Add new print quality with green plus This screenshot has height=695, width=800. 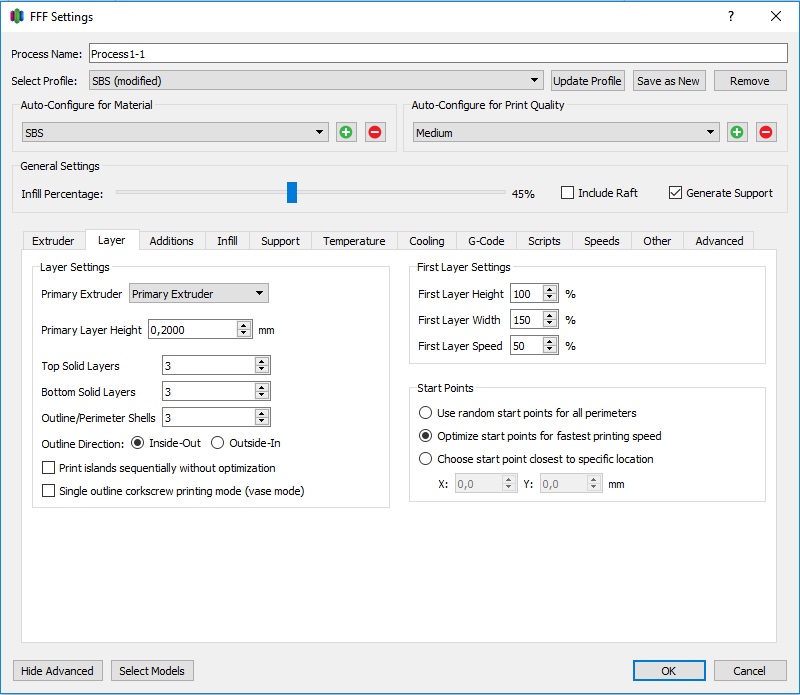coord(737,132)
